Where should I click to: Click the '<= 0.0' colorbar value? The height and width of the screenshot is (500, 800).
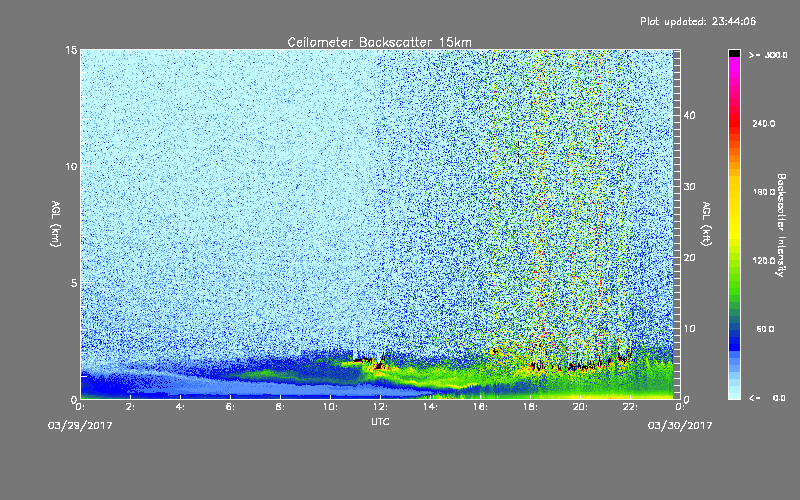[x=767, y=398]
